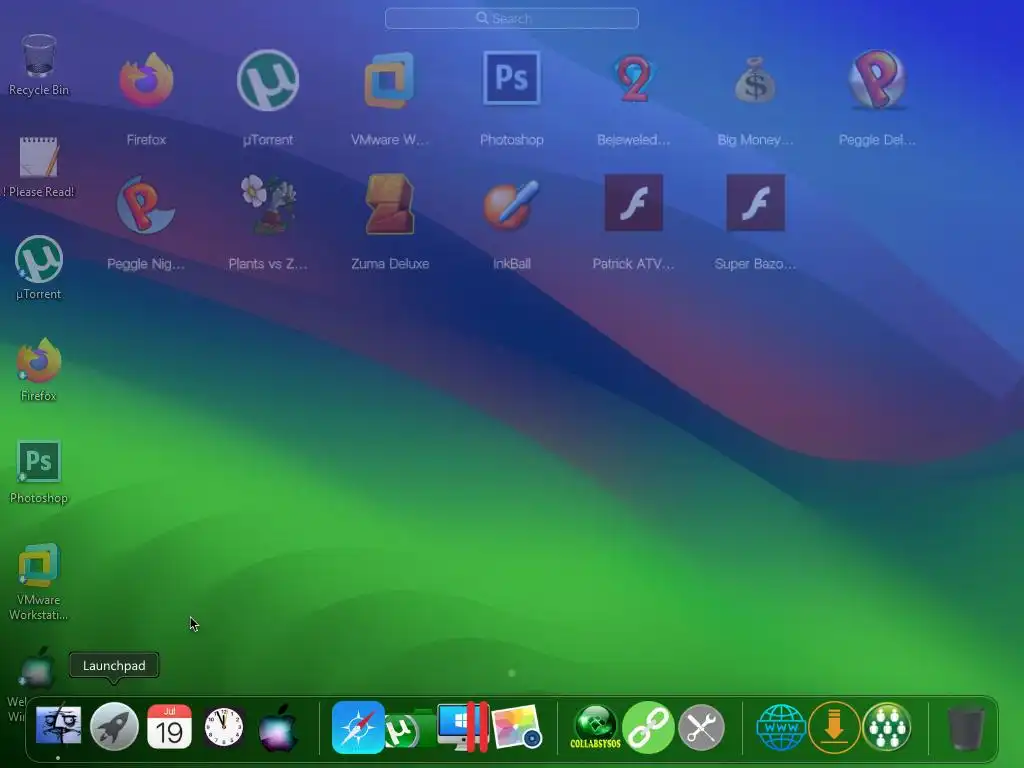The height and width of the screenshot is (768, 1024).
Task: Open the Calendar dock icon showing Jul 19
Action: click(x=169, y=726)
